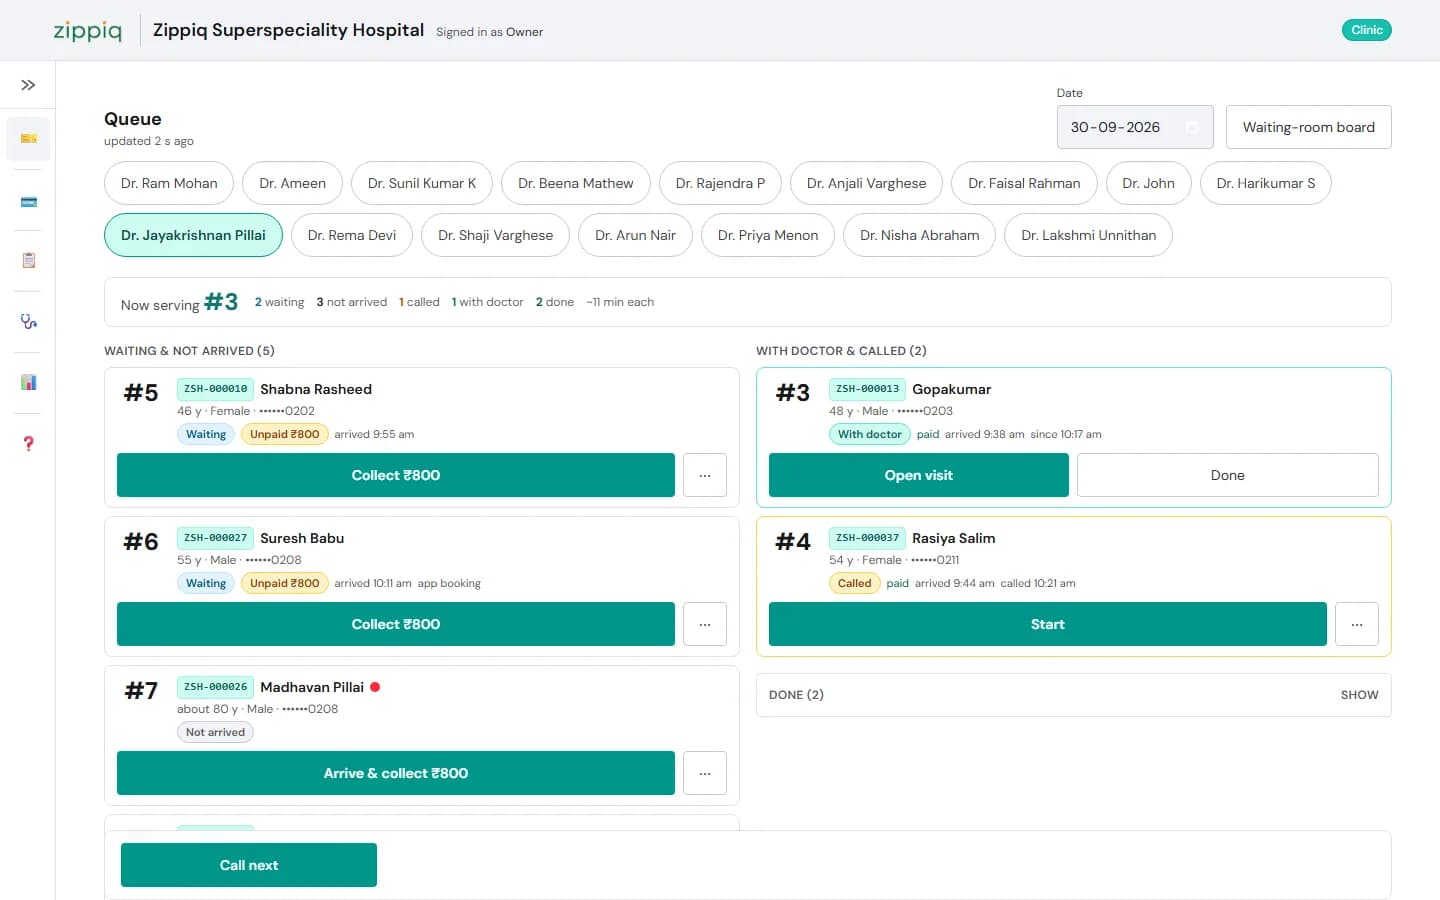Collect ₹800 from Shabna Rasheed

point(396,475)
